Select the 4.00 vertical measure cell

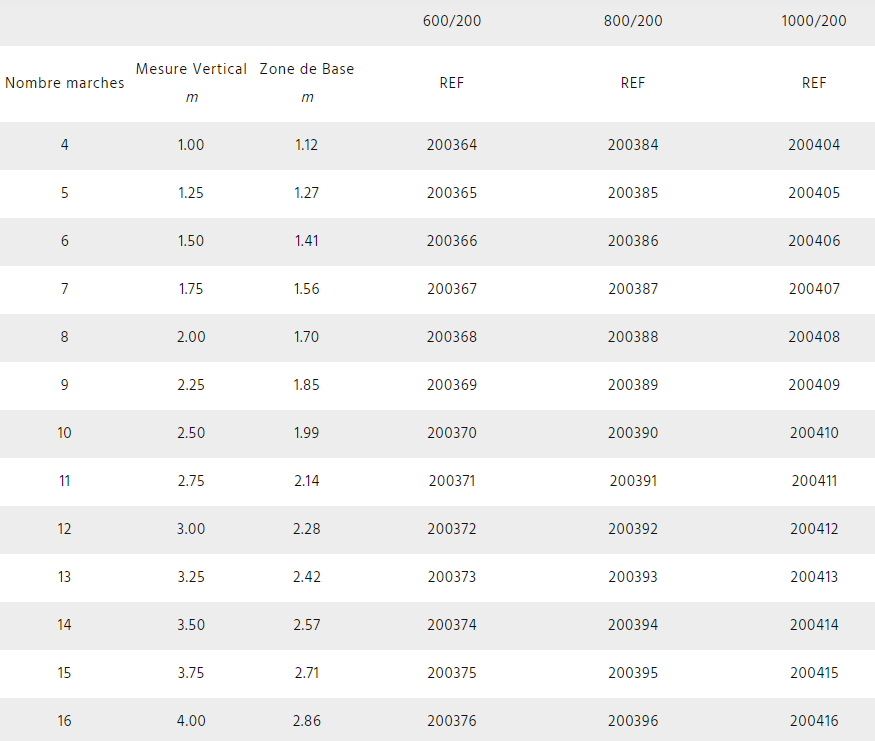pos(191,721)
